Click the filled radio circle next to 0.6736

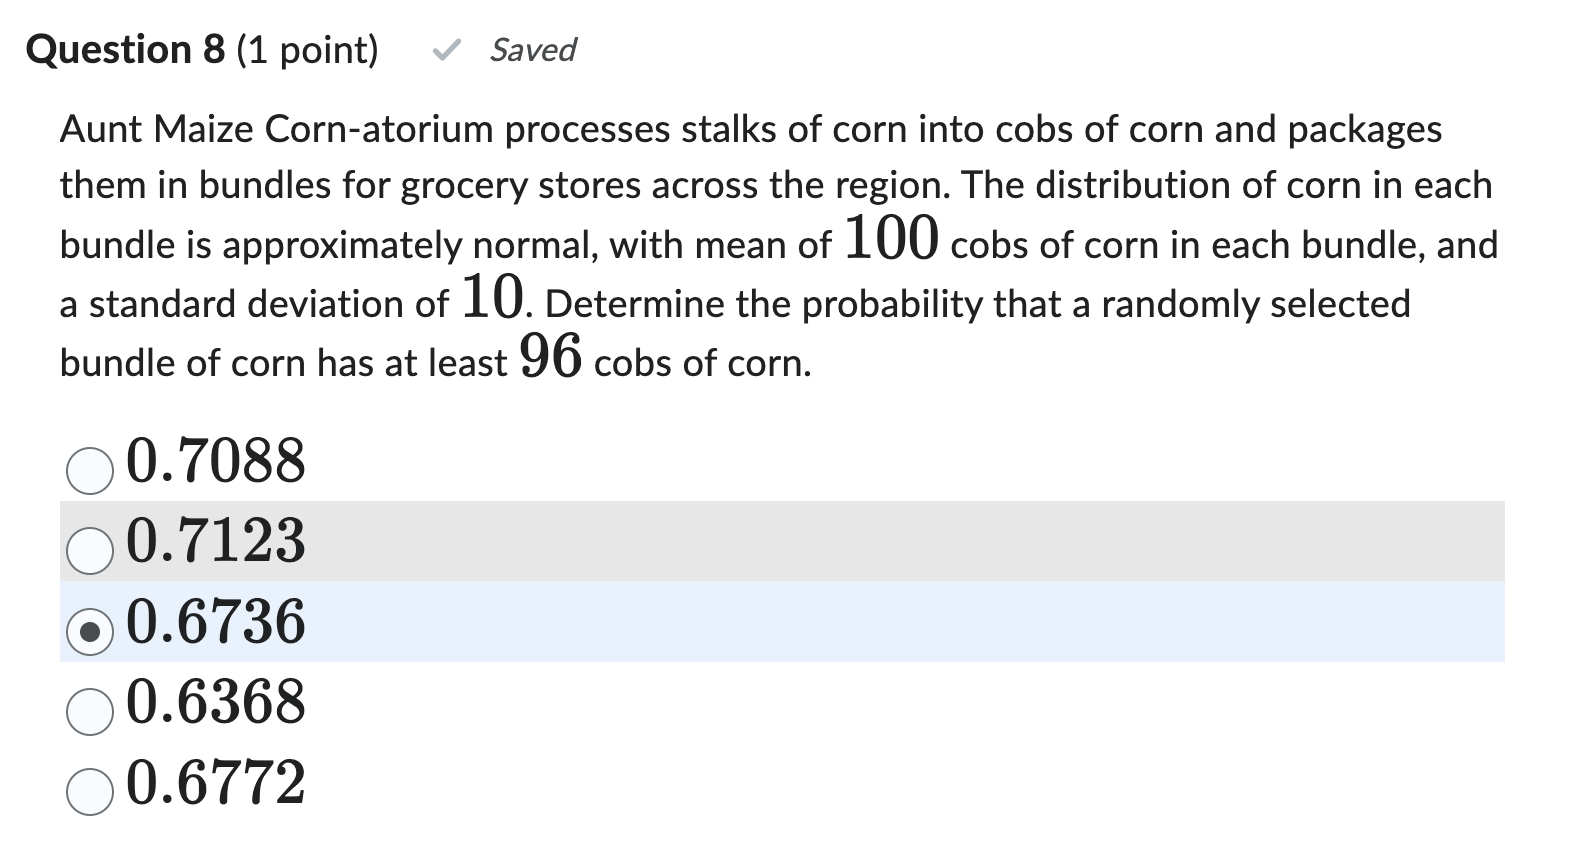[x=89, y=631]
